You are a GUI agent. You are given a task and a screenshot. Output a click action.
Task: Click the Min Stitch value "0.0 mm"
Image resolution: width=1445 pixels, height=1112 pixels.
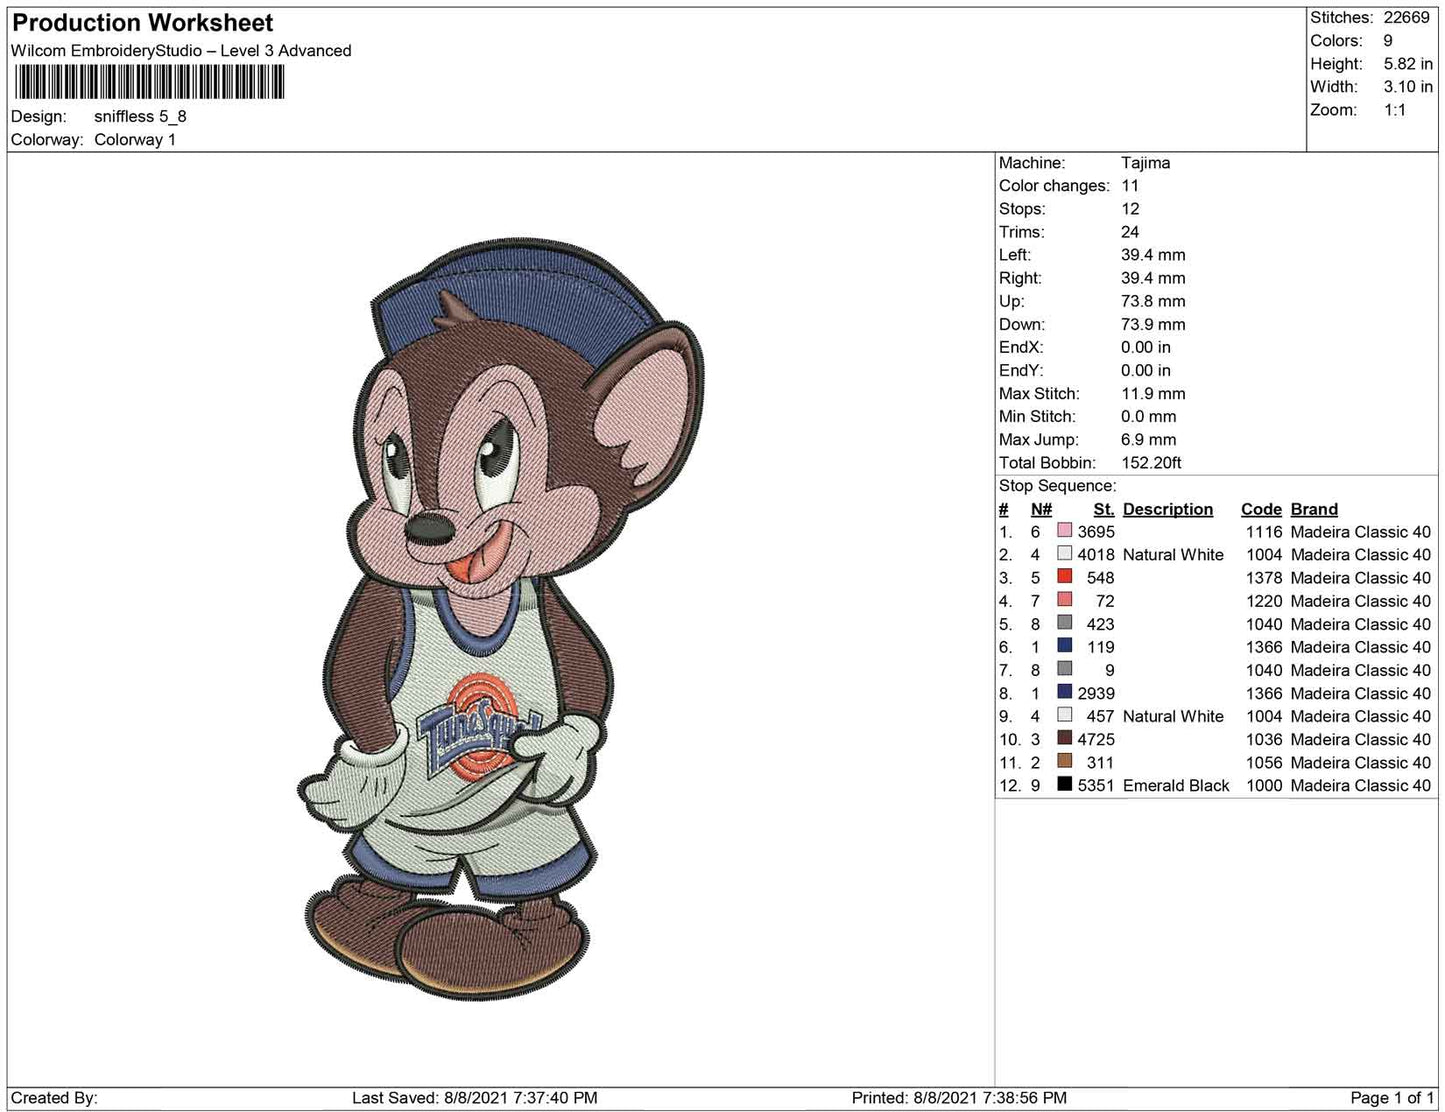tap(1148, 416)
